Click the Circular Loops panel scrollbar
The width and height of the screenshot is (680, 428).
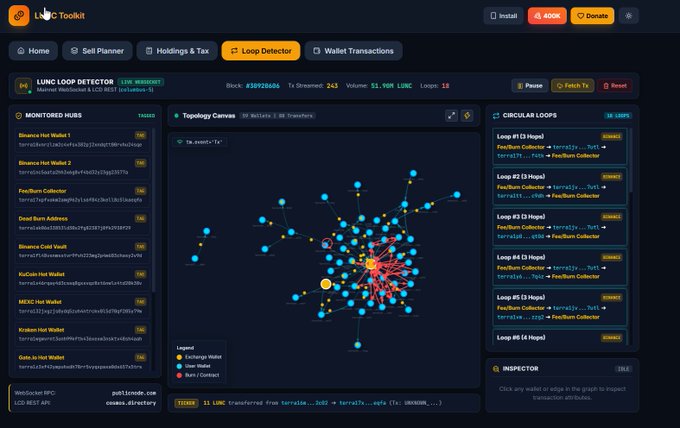coord(631,160)
